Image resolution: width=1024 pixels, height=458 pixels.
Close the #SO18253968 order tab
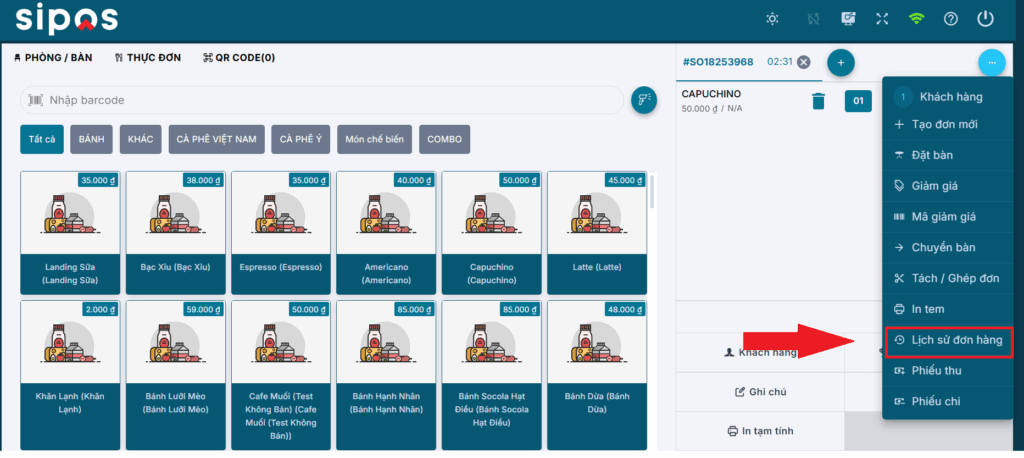point(804,62)
